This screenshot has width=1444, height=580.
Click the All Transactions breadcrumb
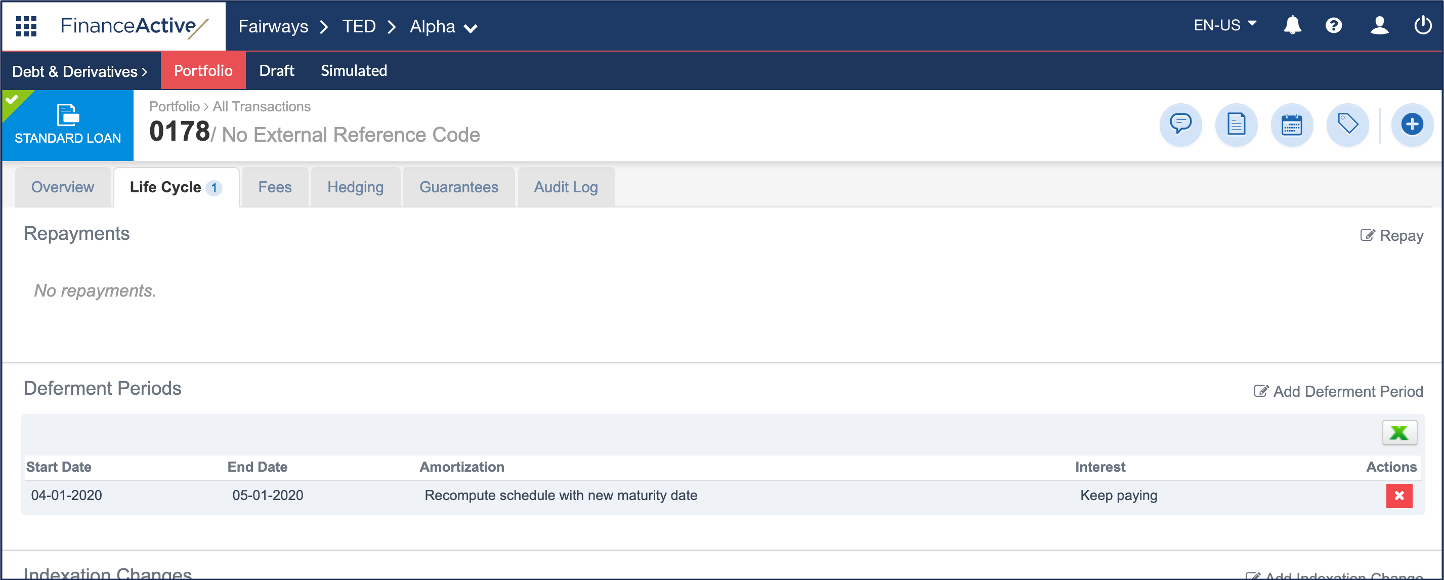coord(262,106)
